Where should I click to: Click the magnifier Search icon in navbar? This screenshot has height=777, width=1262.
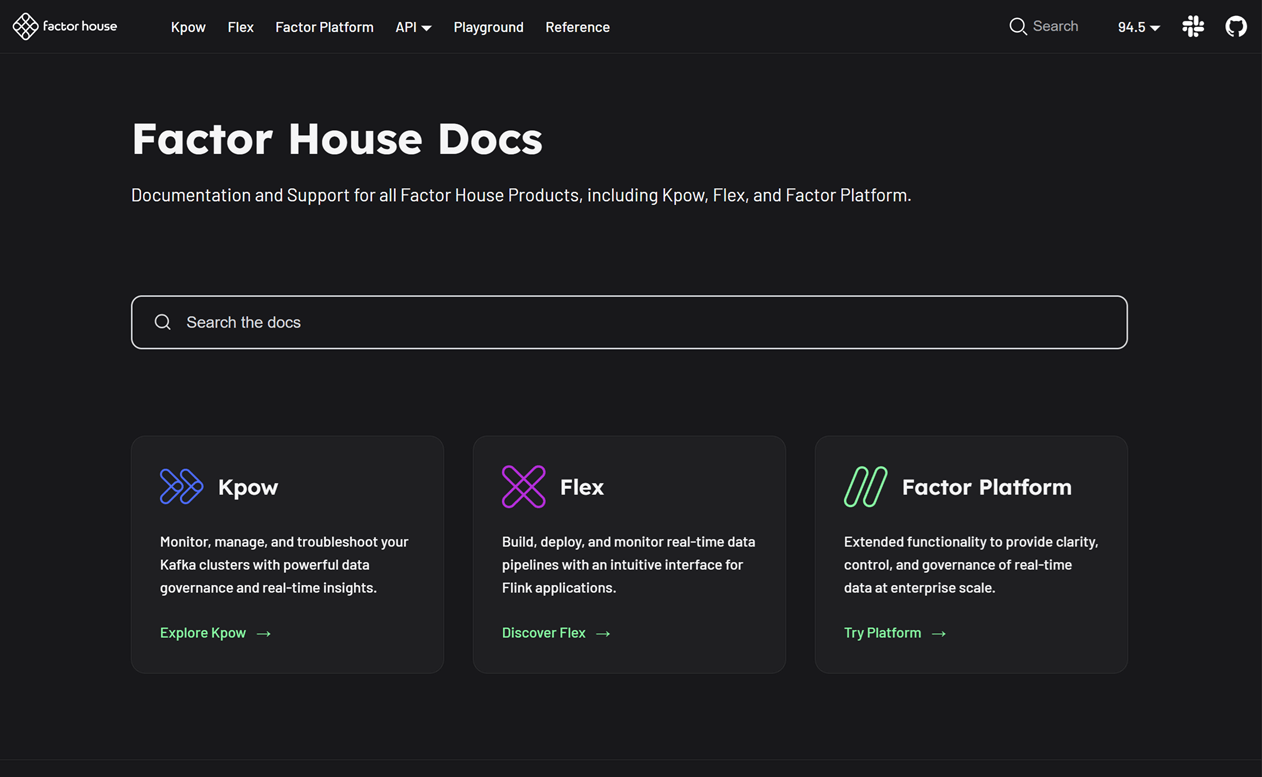pos(1018,26)
